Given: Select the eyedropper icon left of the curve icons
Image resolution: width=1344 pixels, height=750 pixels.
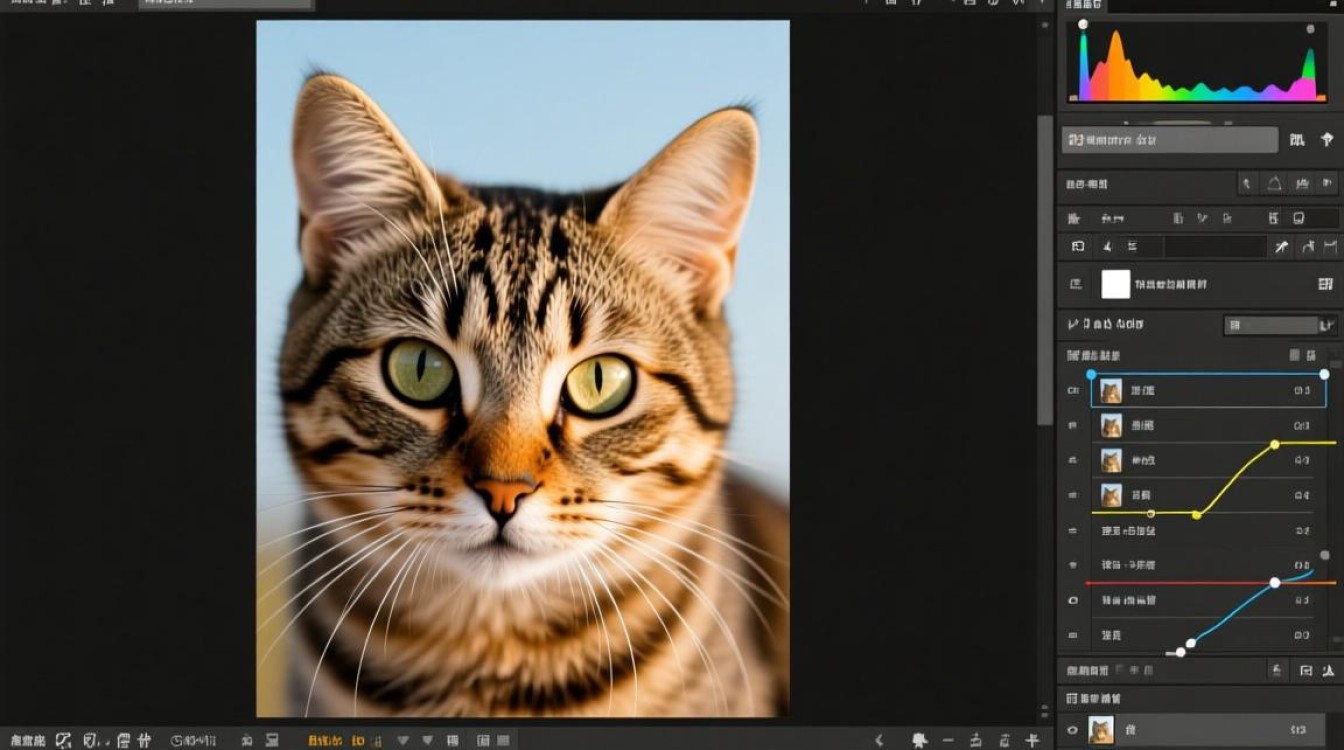Looking at the screenshot, I should pos(1281,247).
